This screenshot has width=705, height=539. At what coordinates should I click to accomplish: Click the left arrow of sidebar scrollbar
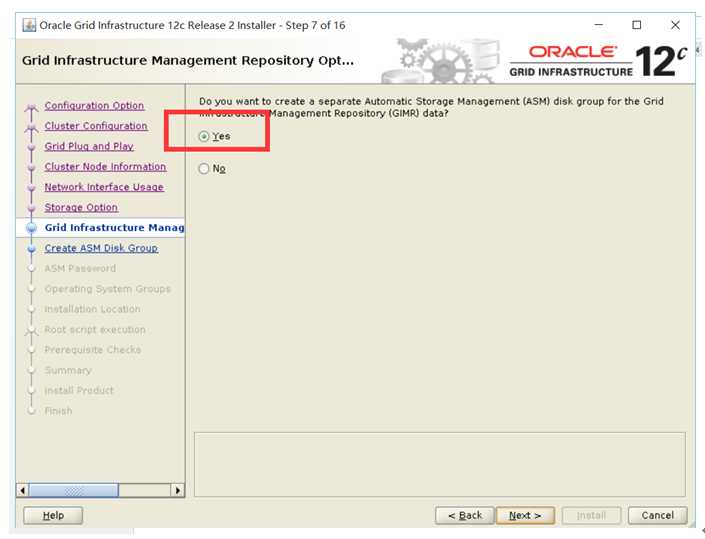coord(22,490)
